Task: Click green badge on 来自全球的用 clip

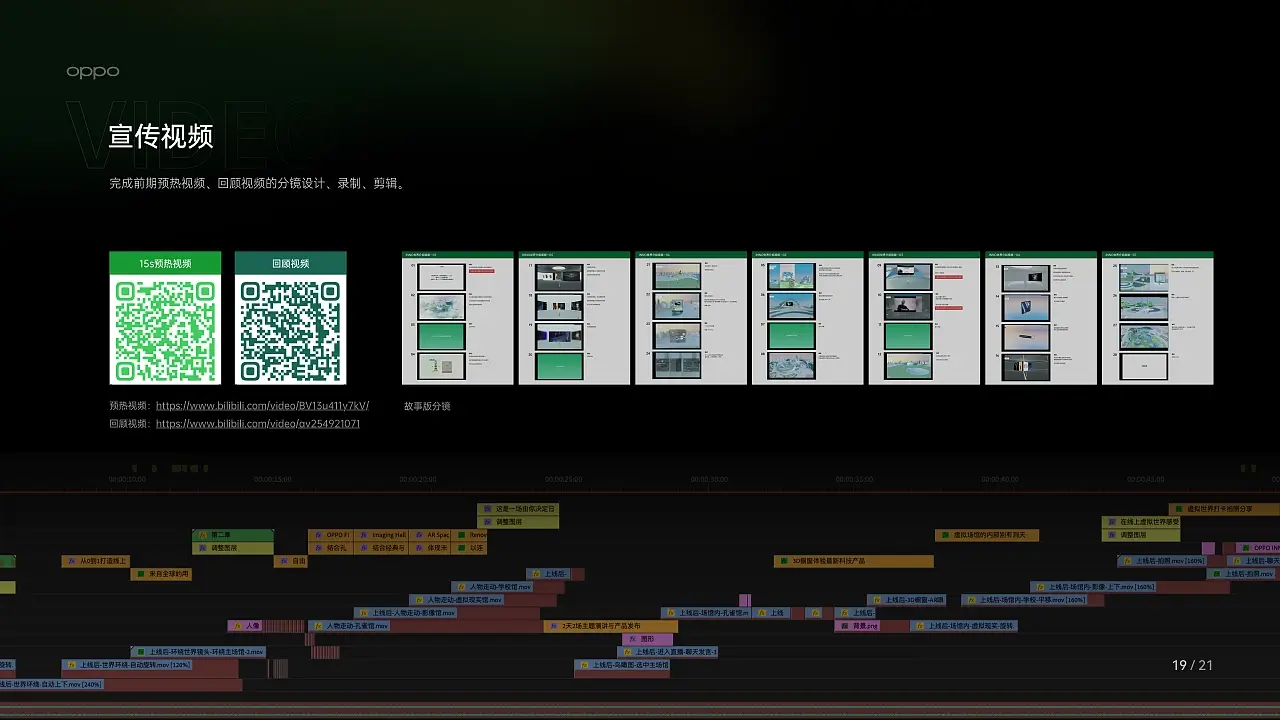Action: coord(140,574)
